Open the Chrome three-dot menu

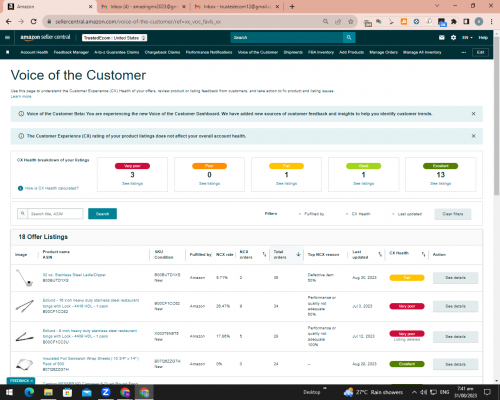(x=491, y=22)
